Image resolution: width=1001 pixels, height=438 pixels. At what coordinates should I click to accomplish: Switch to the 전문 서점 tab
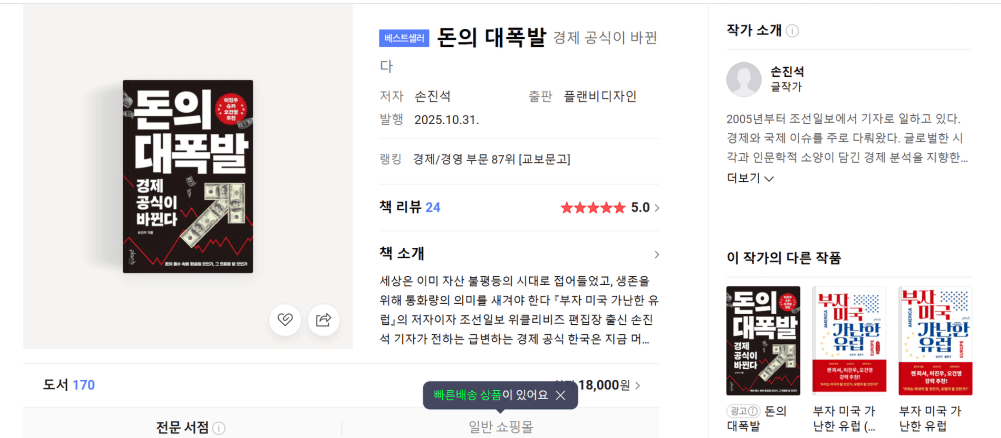point(183,427)
